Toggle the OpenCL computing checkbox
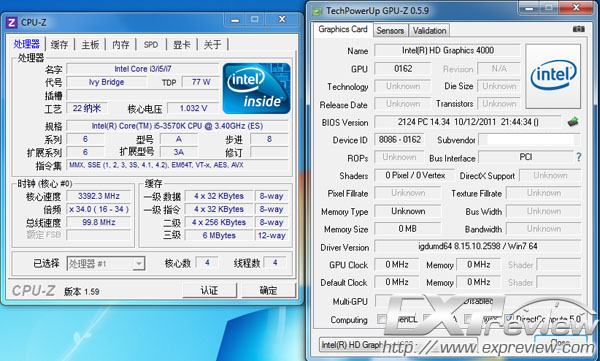 click(381, 319)
